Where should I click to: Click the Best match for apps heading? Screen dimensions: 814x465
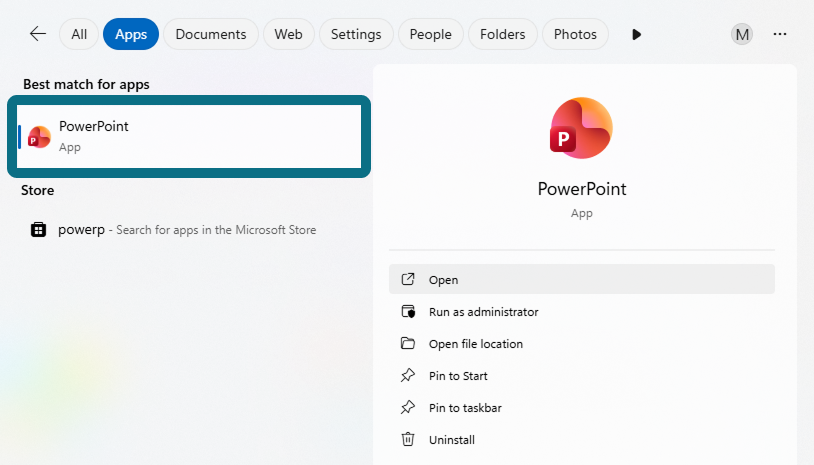(x=86, y=85)
